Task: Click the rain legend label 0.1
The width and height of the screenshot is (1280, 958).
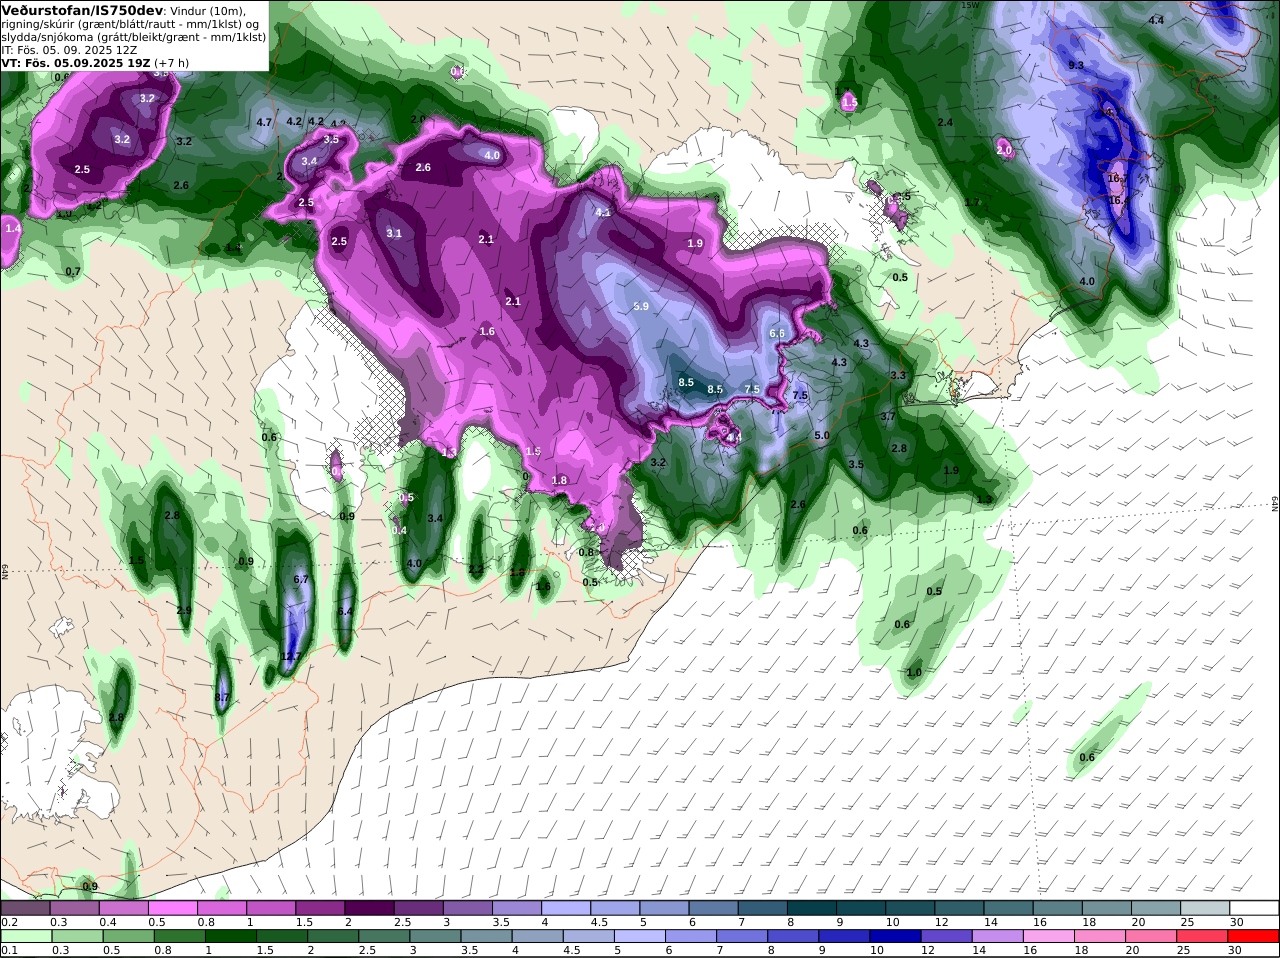Action: pyautogui.click(x=9, y=950)
